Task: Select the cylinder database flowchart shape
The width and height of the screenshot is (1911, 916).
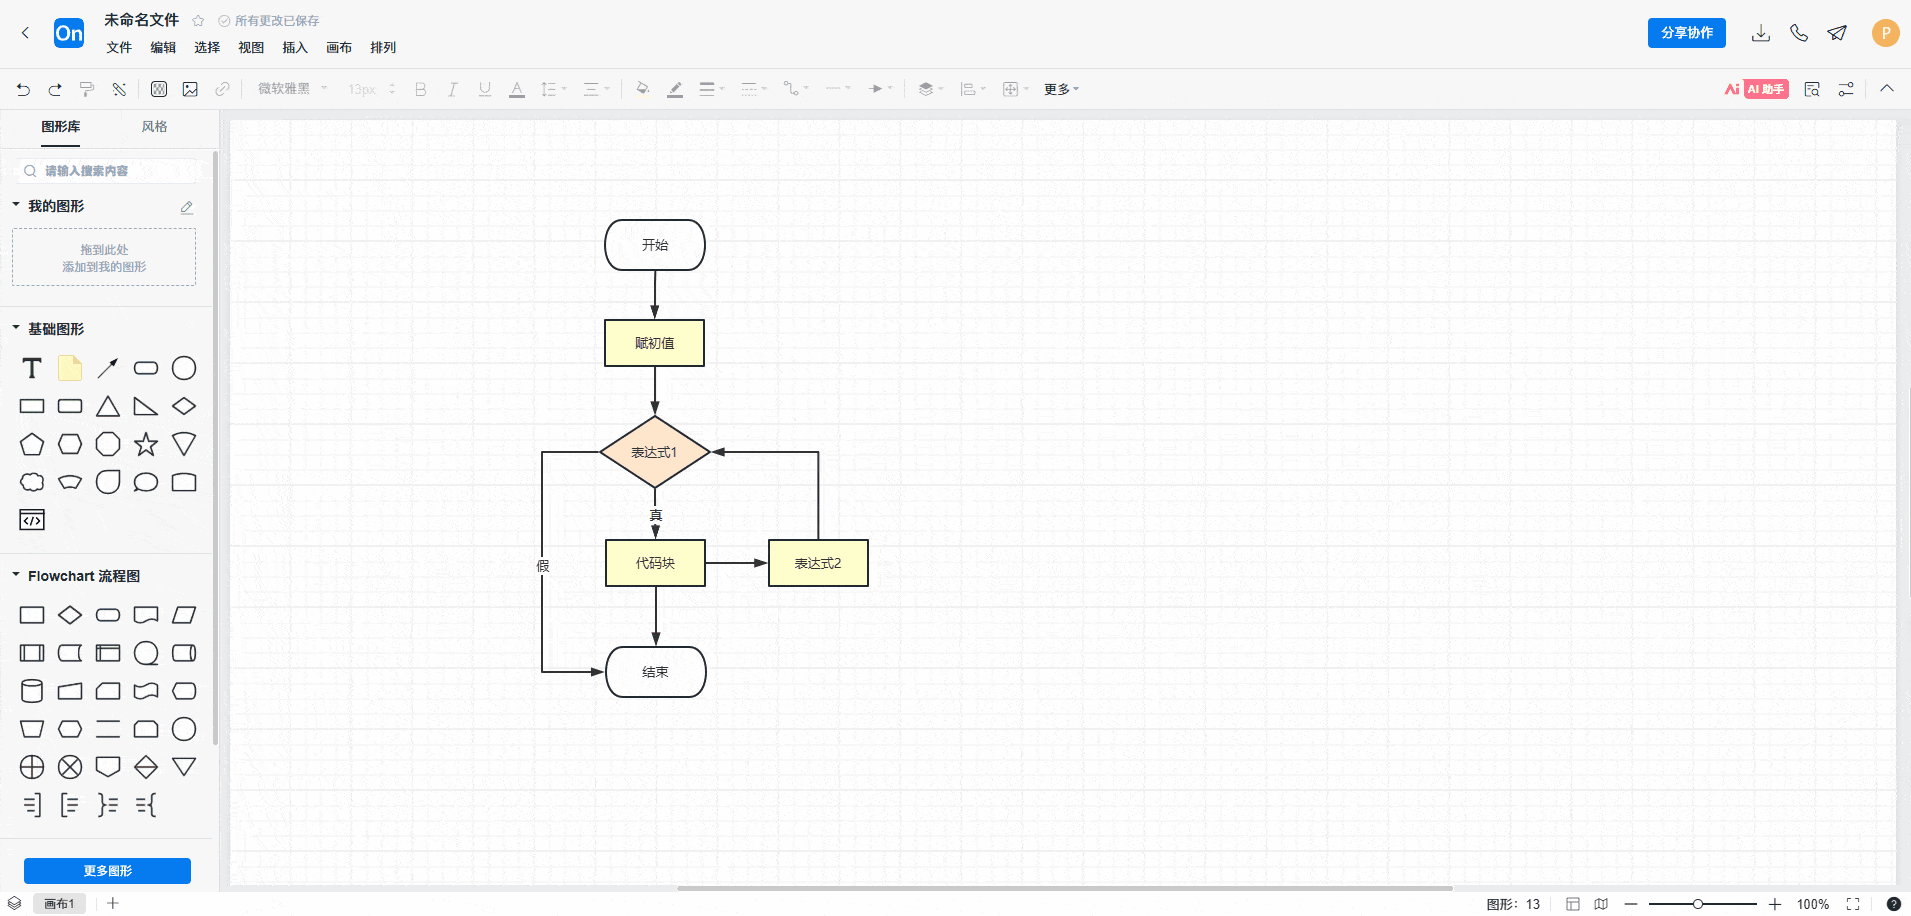Action: point(32,691)
